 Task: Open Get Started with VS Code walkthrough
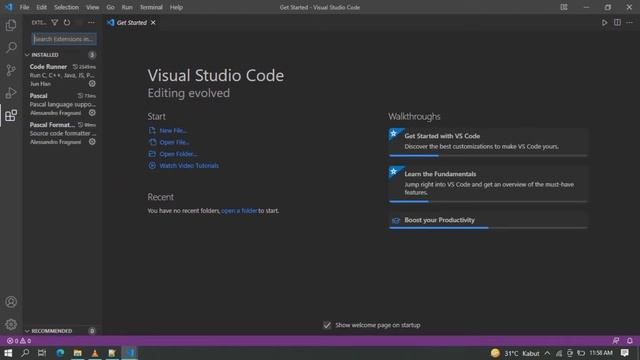tap(488, 142)
